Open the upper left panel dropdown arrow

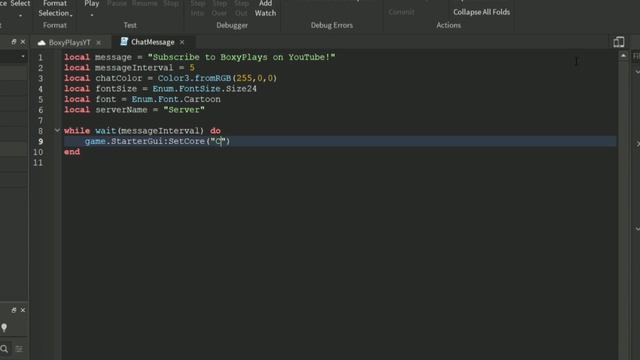pos(23,56)
